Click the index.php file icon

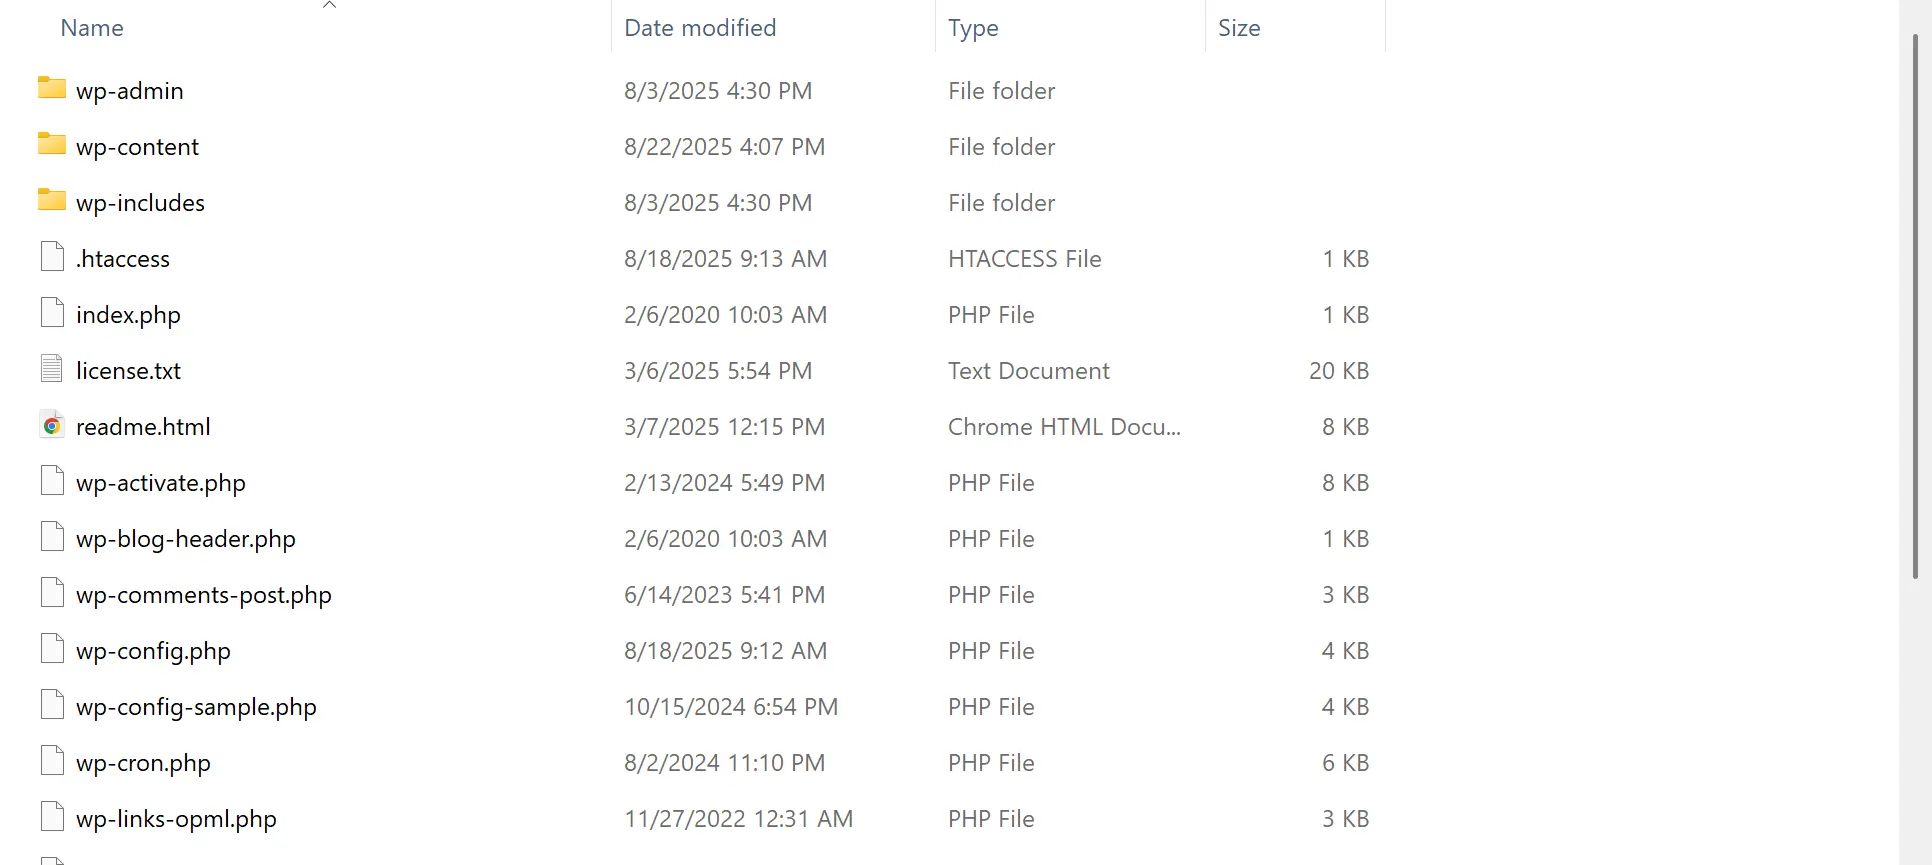tap(52, 313)
